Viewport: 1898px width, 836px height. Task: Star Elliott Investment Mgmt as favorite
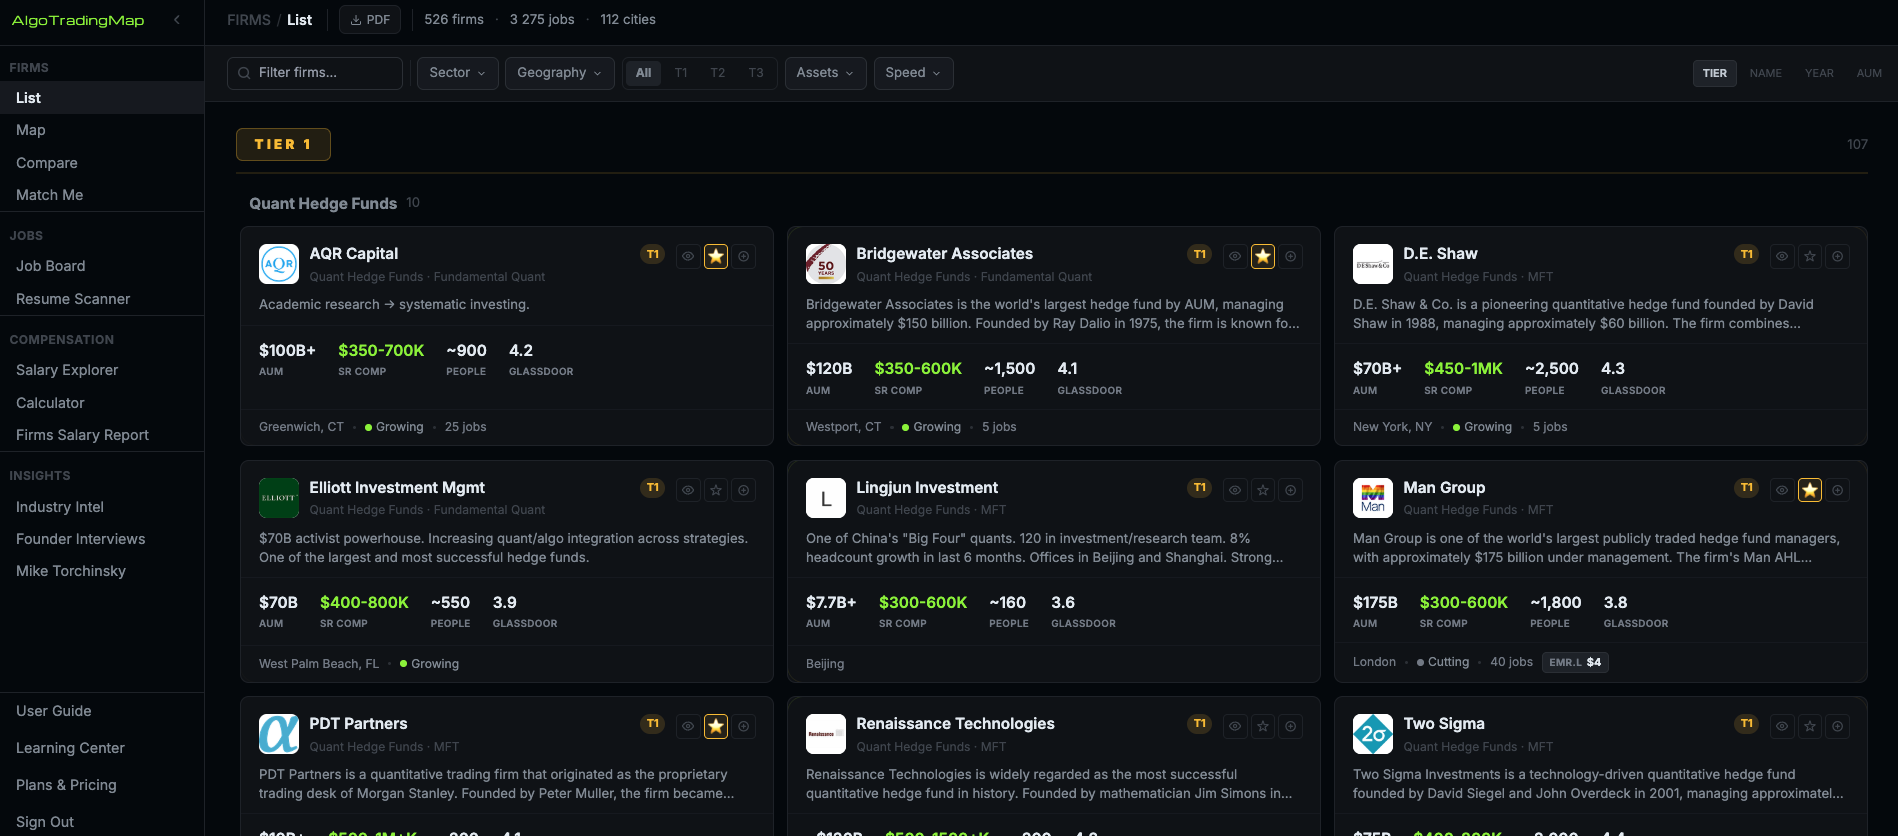coord(716,490)
